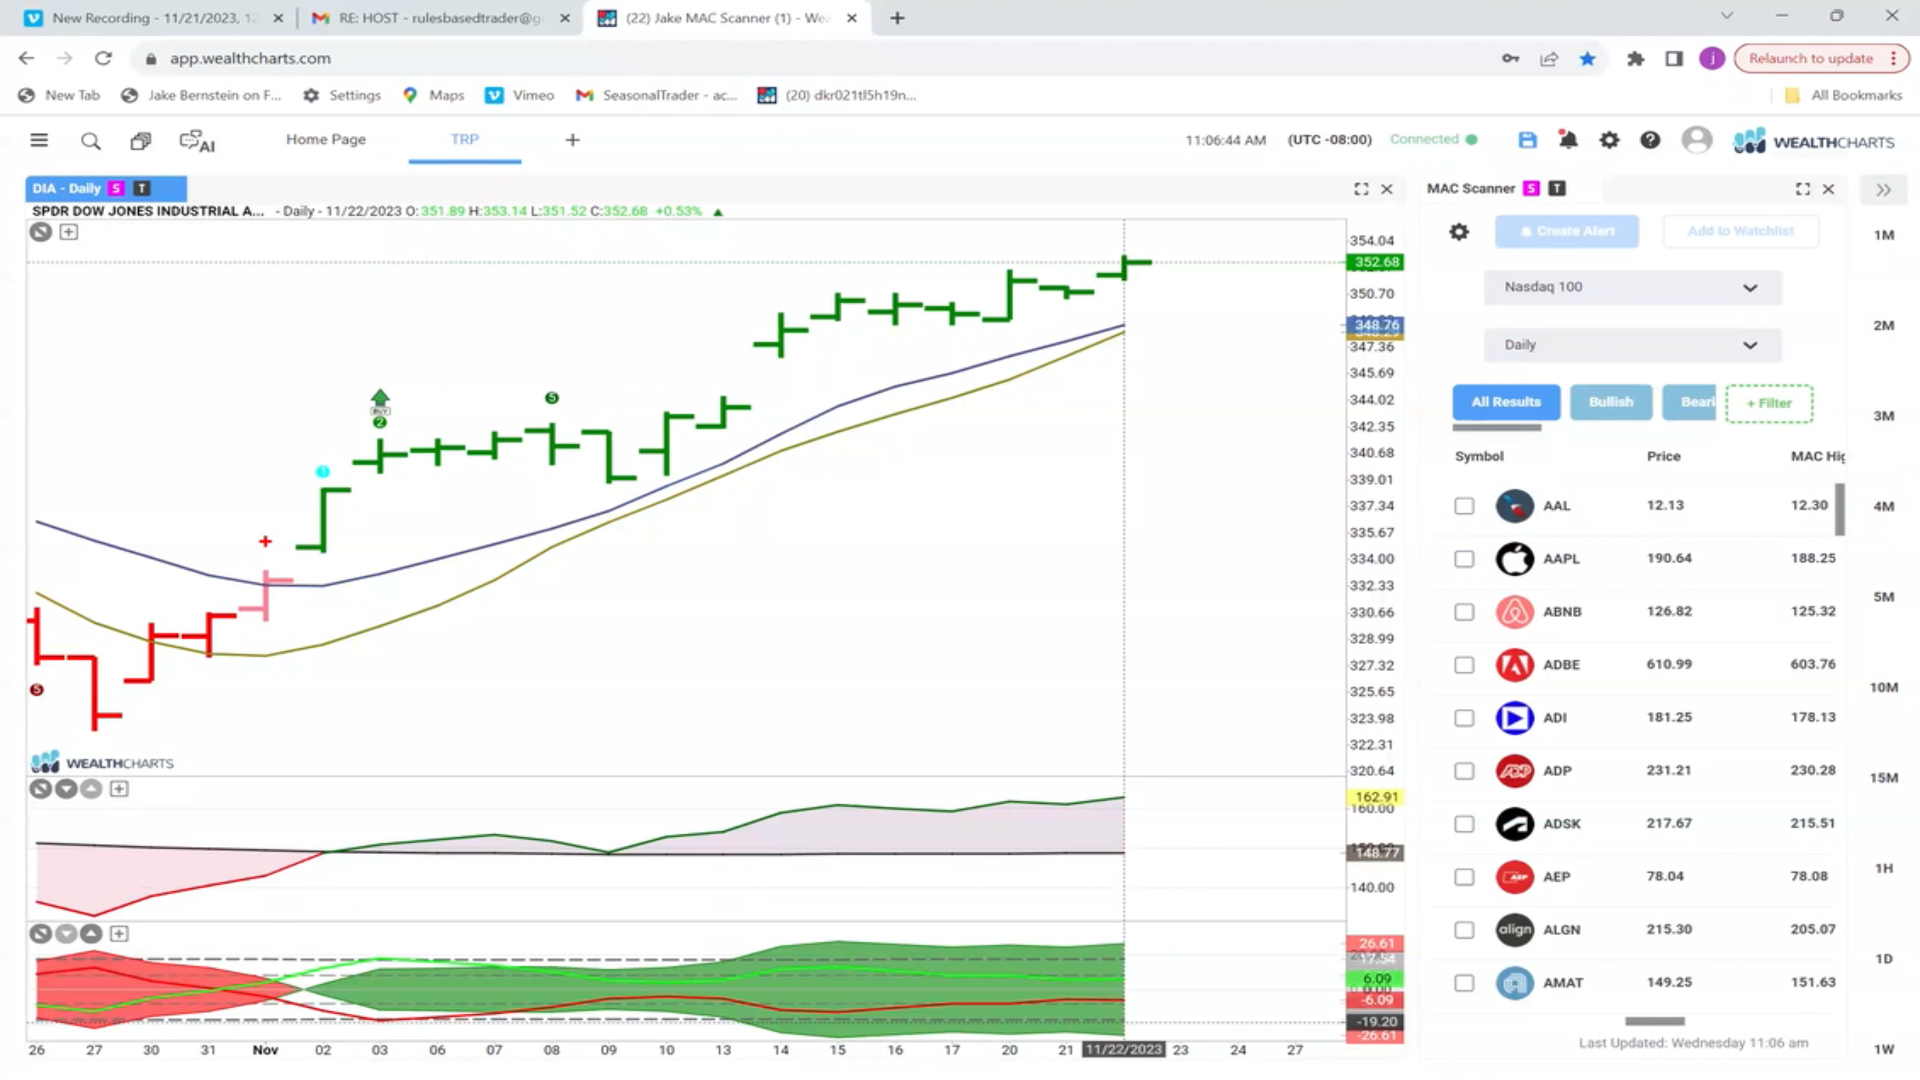Switch to the Home Page tab
Screen dimensions: 1920x1080
[326, 140]
